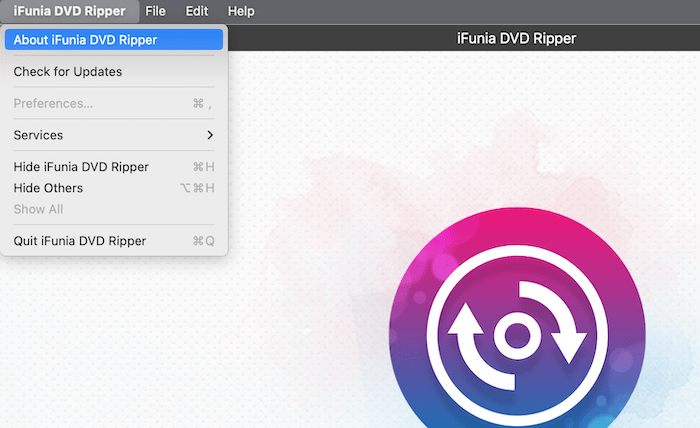
Task: Choose Hide Others
Action: [x=48, y=188]
